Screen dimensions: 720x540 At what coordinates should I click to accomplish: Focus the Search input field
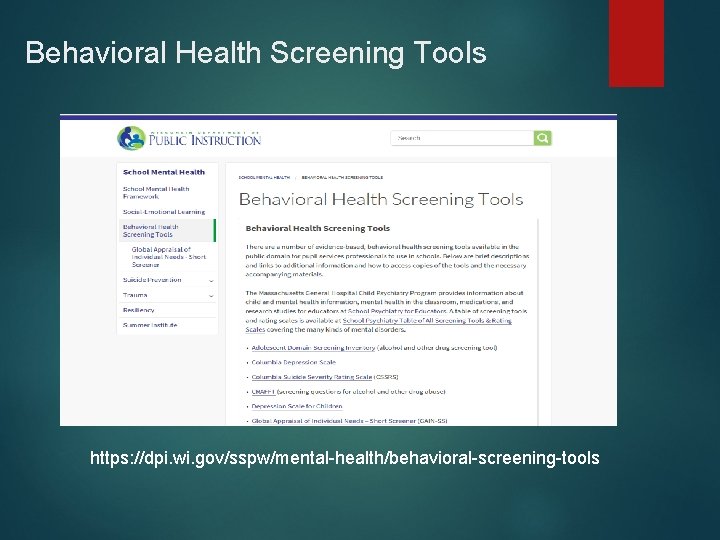point(462,138)
